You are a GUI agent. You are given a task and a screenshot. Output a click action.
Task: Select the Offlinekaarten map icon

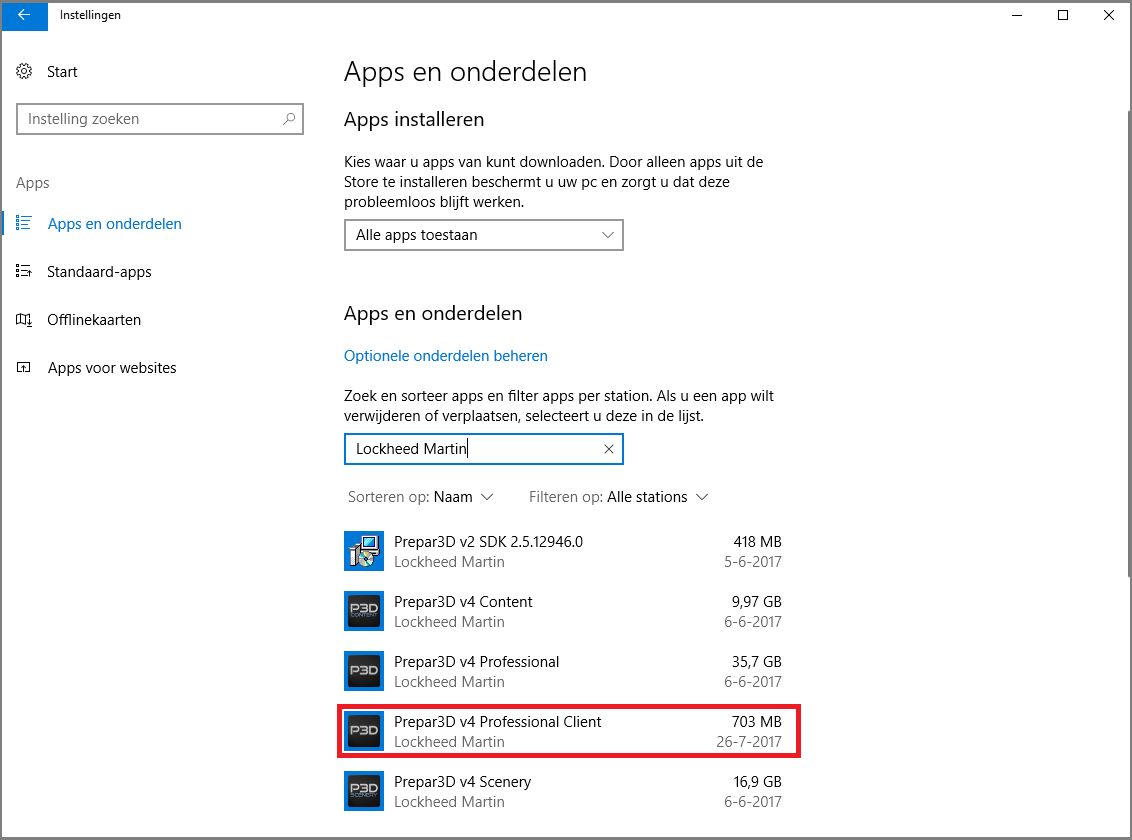(24, 320)
